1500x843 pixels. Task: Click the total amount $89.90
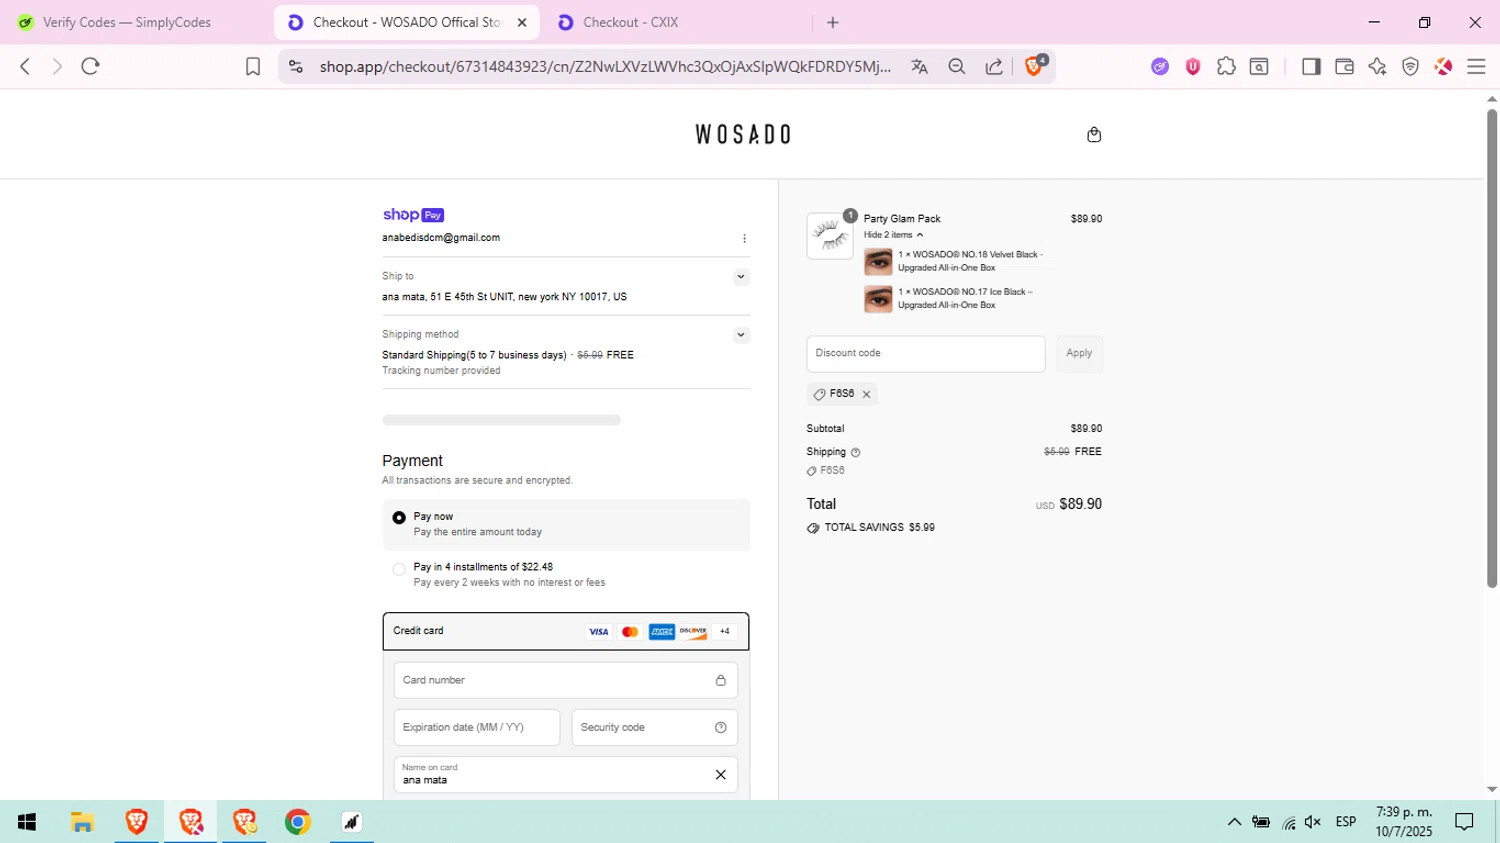(1080, 504)
